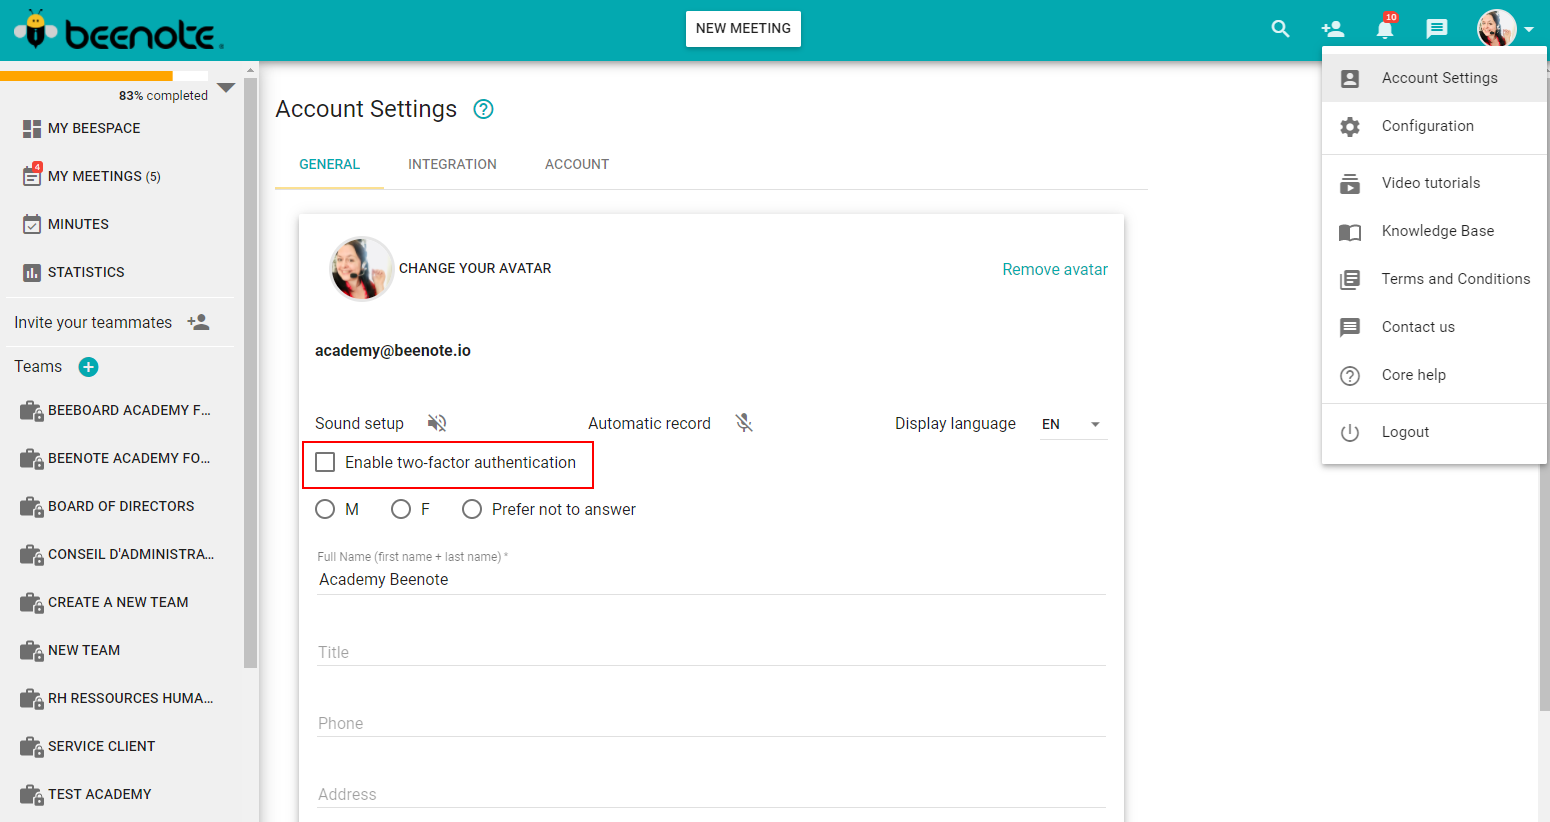1550x822 pixels.
Task: Click the profile avatar photo in settings
Action: pos(362,269)
